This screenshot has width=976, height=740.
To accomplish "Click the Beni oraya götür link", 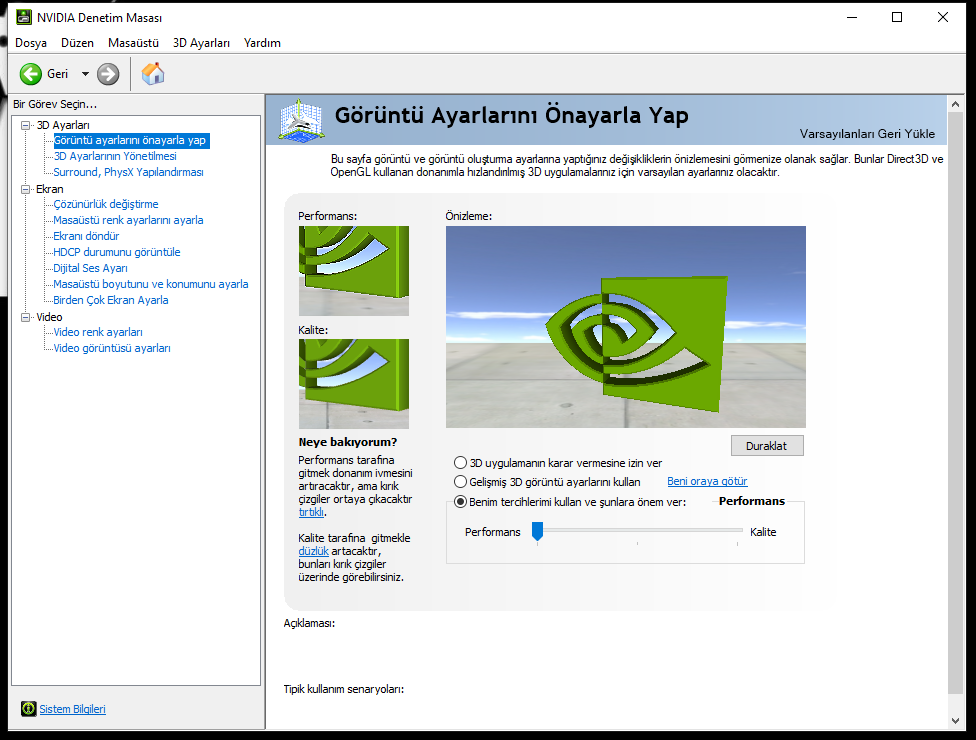I will point(707,481).
